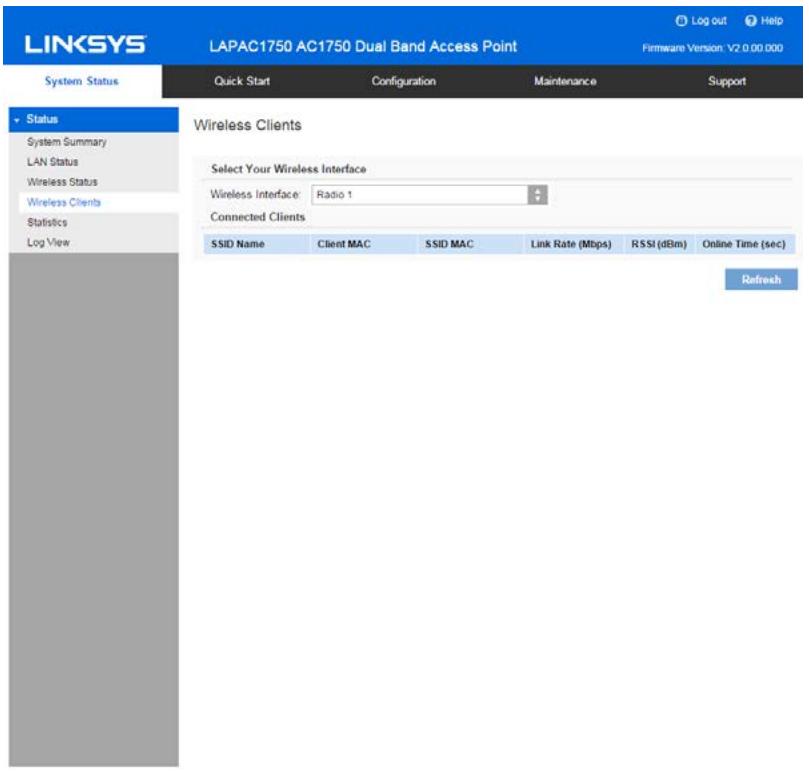Click the Log out power icon

682,21
